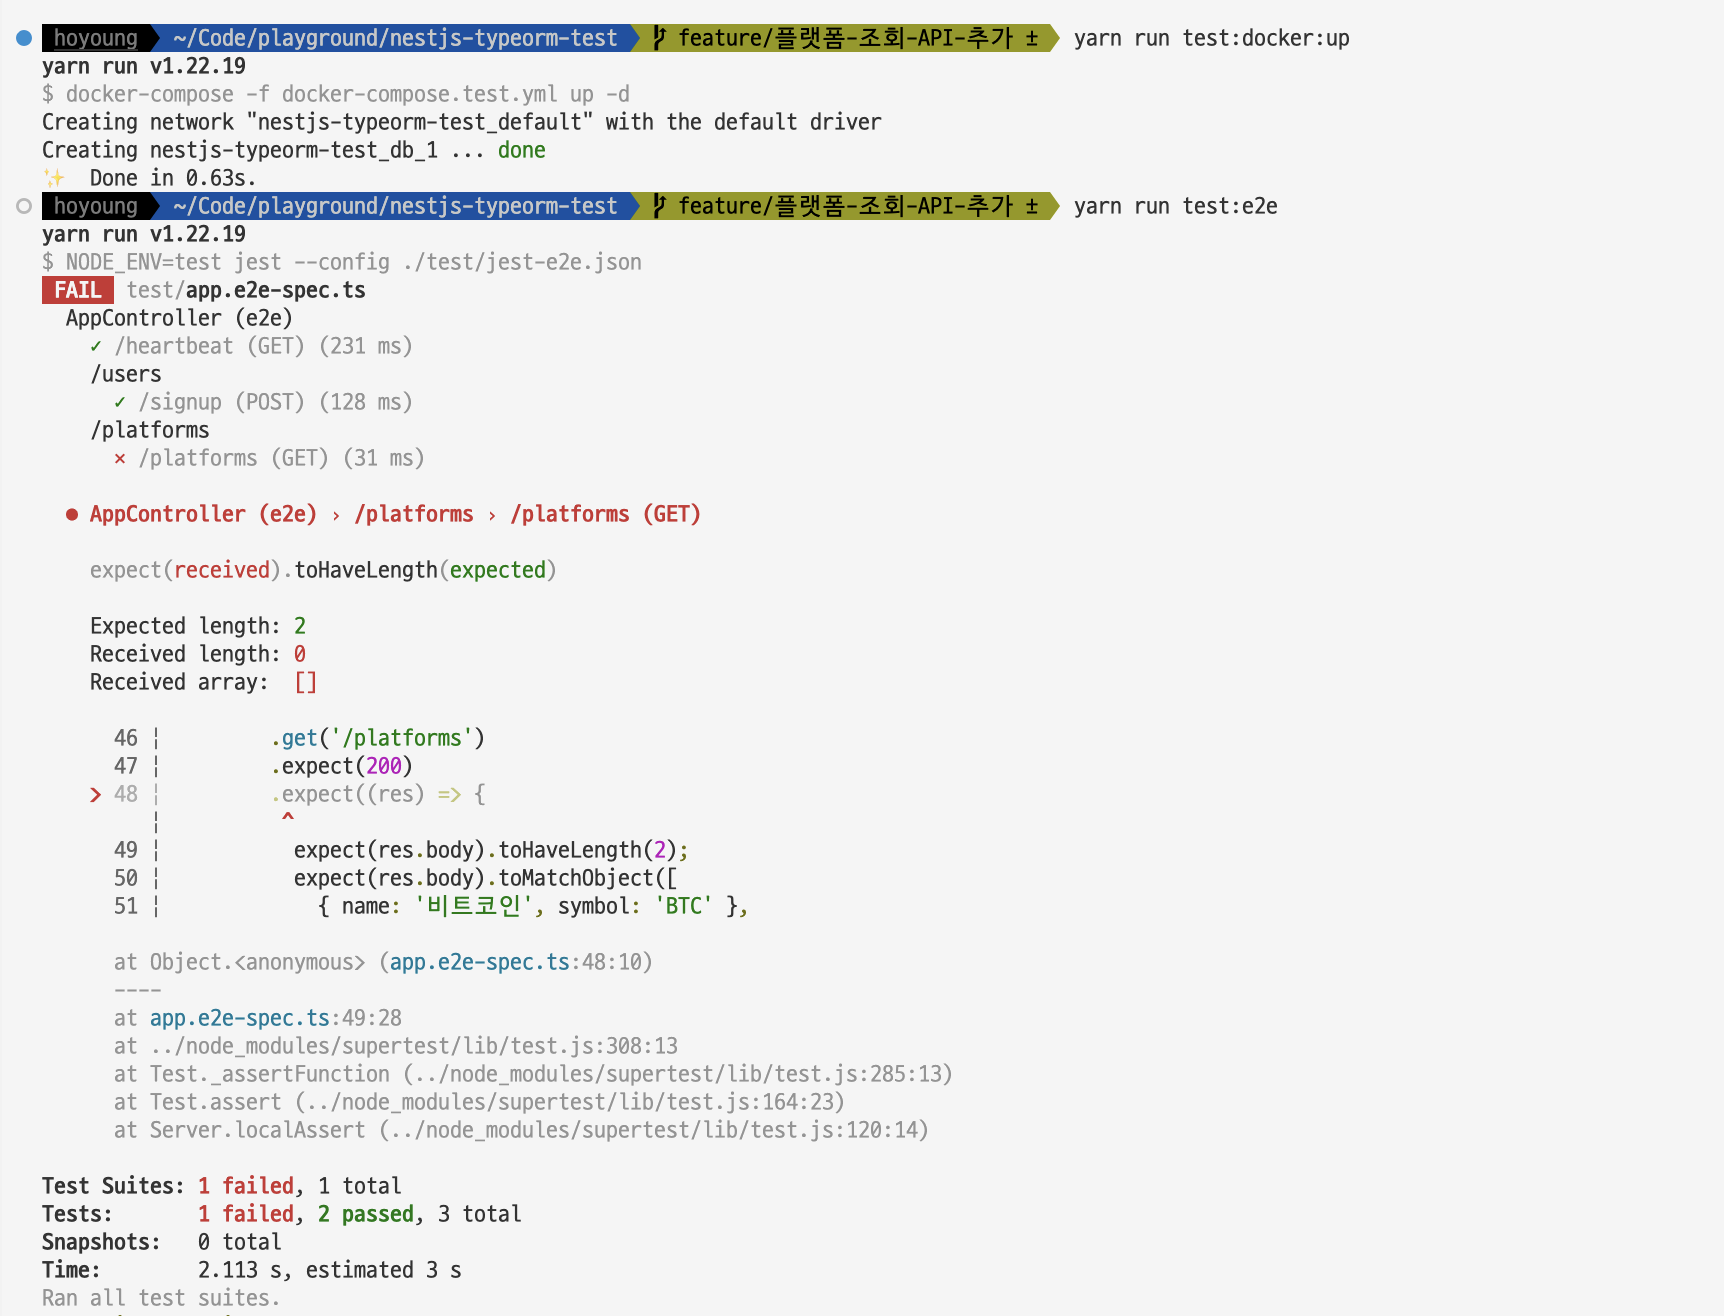Click 'Received length: 0' line
Viewport: 1724px width, 1316px height.
click(x=198, y=654)
